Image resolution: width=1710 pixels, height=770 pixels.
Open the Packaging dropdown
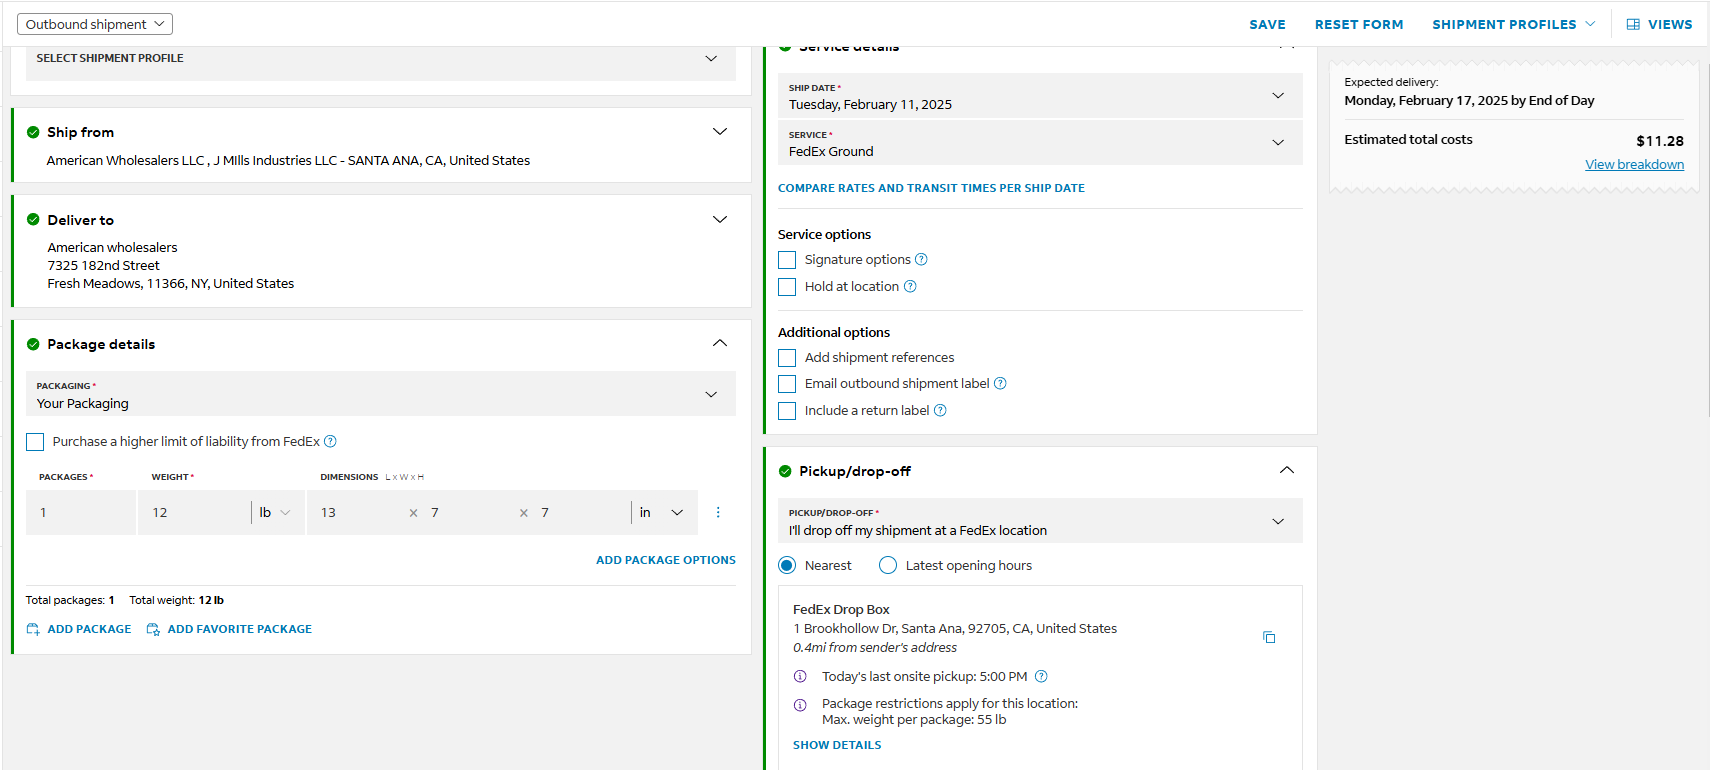click(380, 394)
